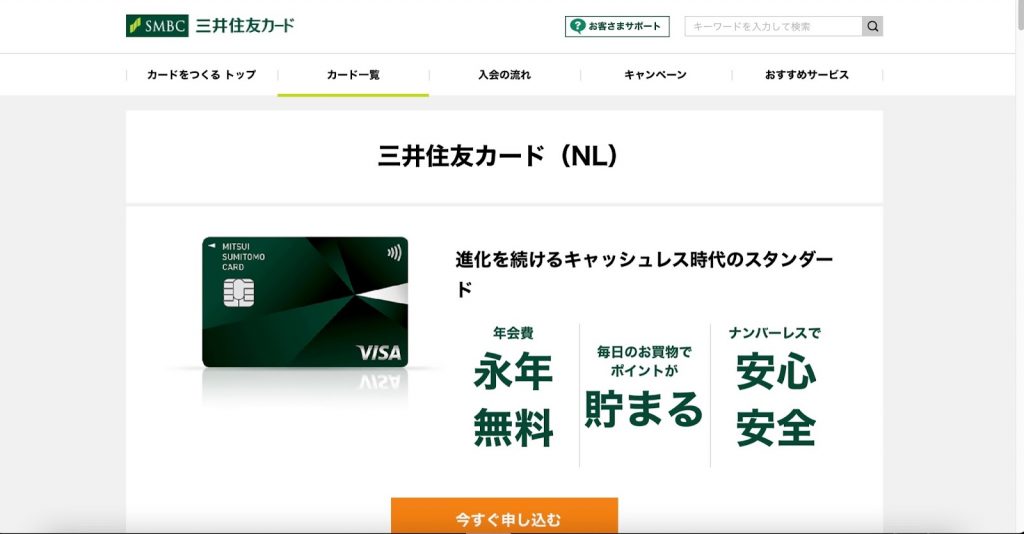Click the question mark support icon
The height and width of the screenshot is (534, 1024).
[x=577, y=26]
